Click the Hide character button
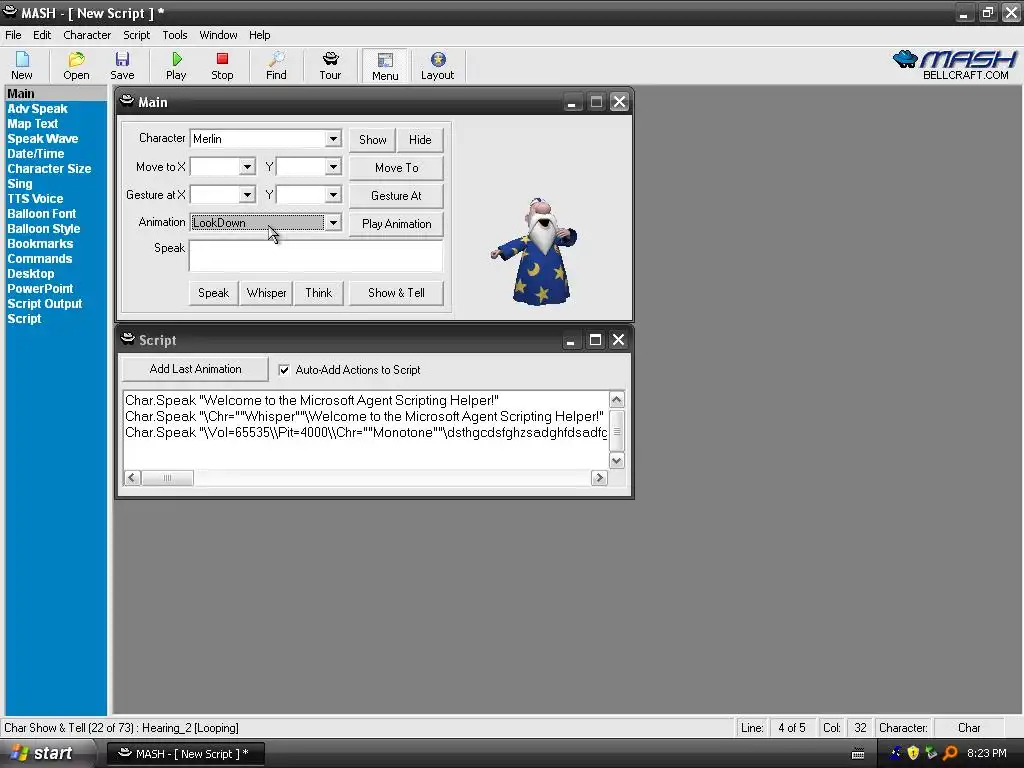 pos(420,140)
